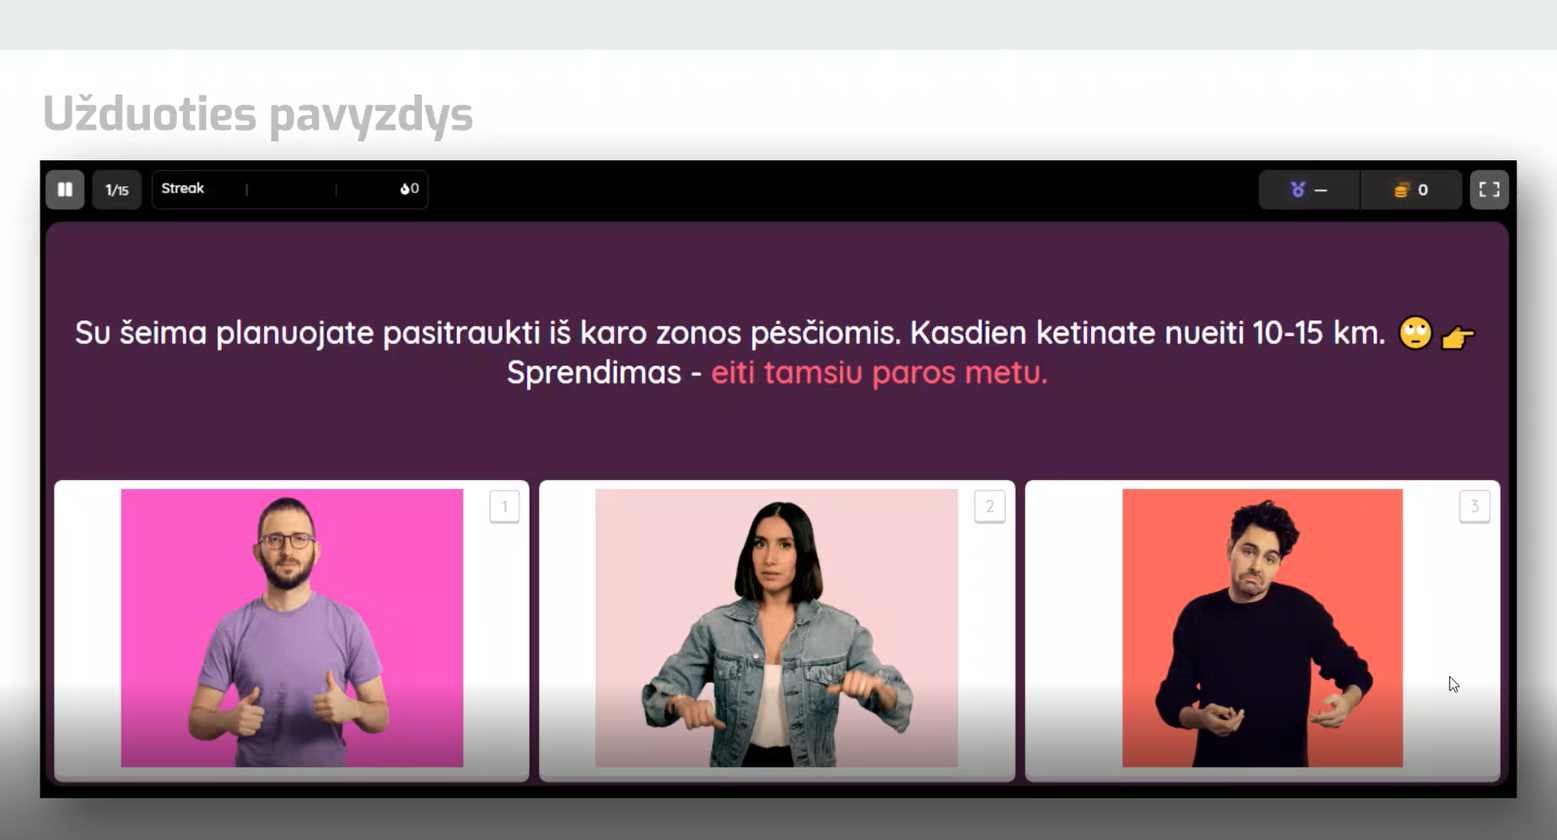The height and width of the screenshot is (840, 1557).
Task: Click the number 2 key badge
Action: pyautogui.click(x=990, y=506)
